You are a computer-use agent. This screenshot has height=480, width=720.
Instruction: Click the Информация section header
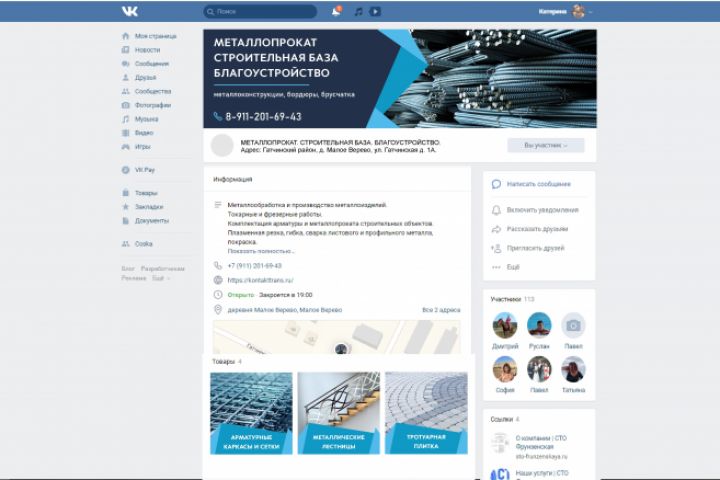(233, 179)
